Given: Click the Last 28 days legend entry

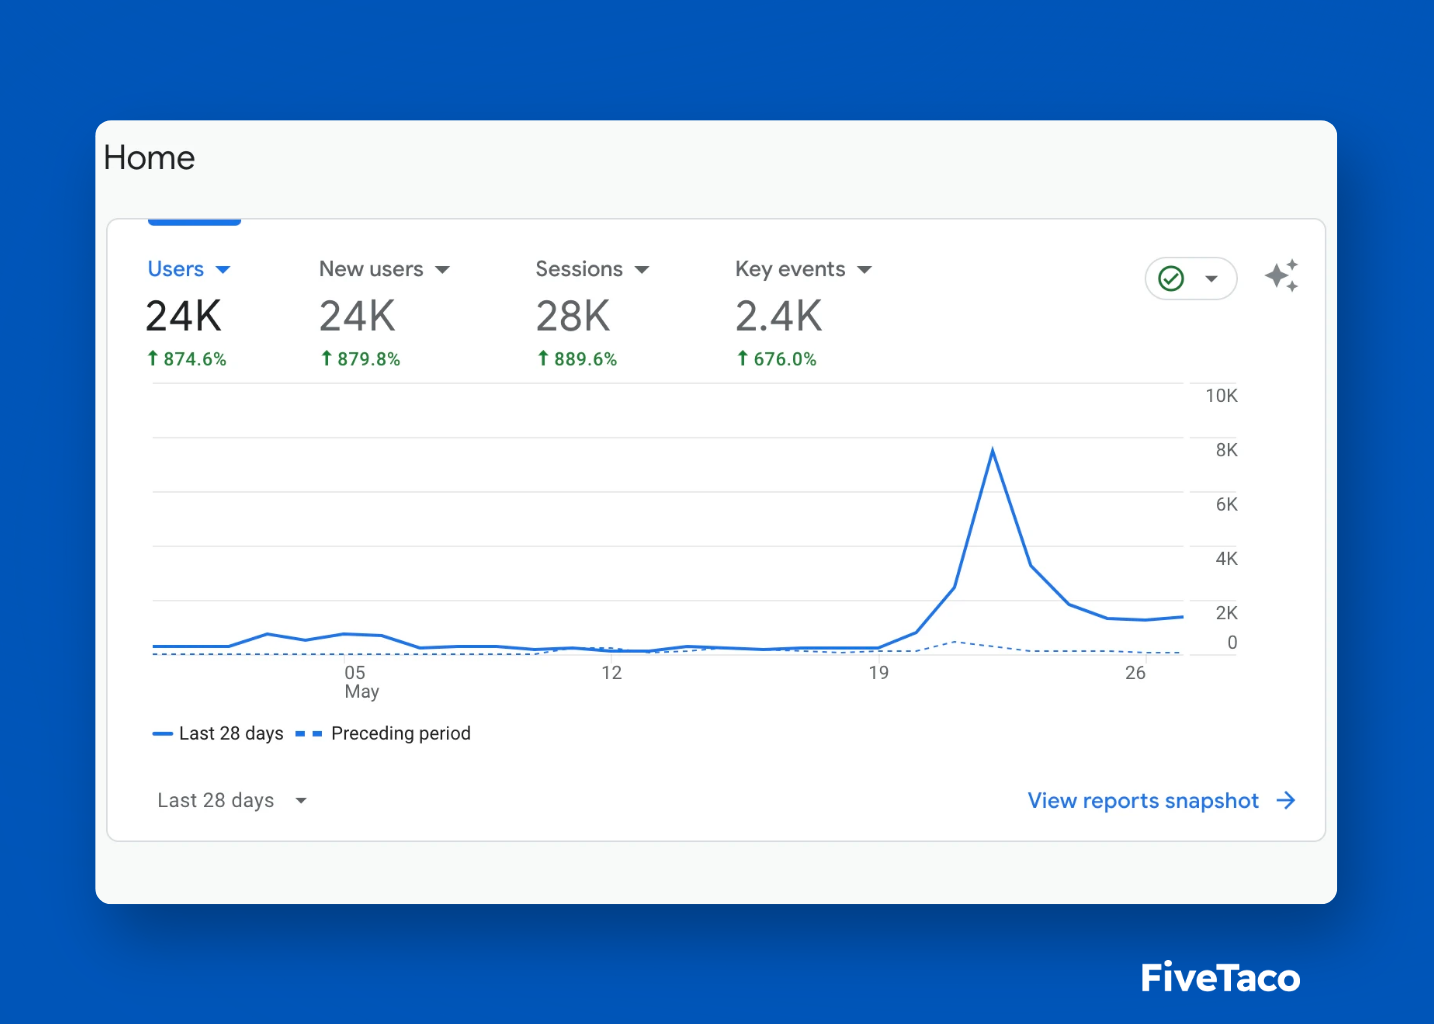Looking at the screenshot, I should [218, 733].
